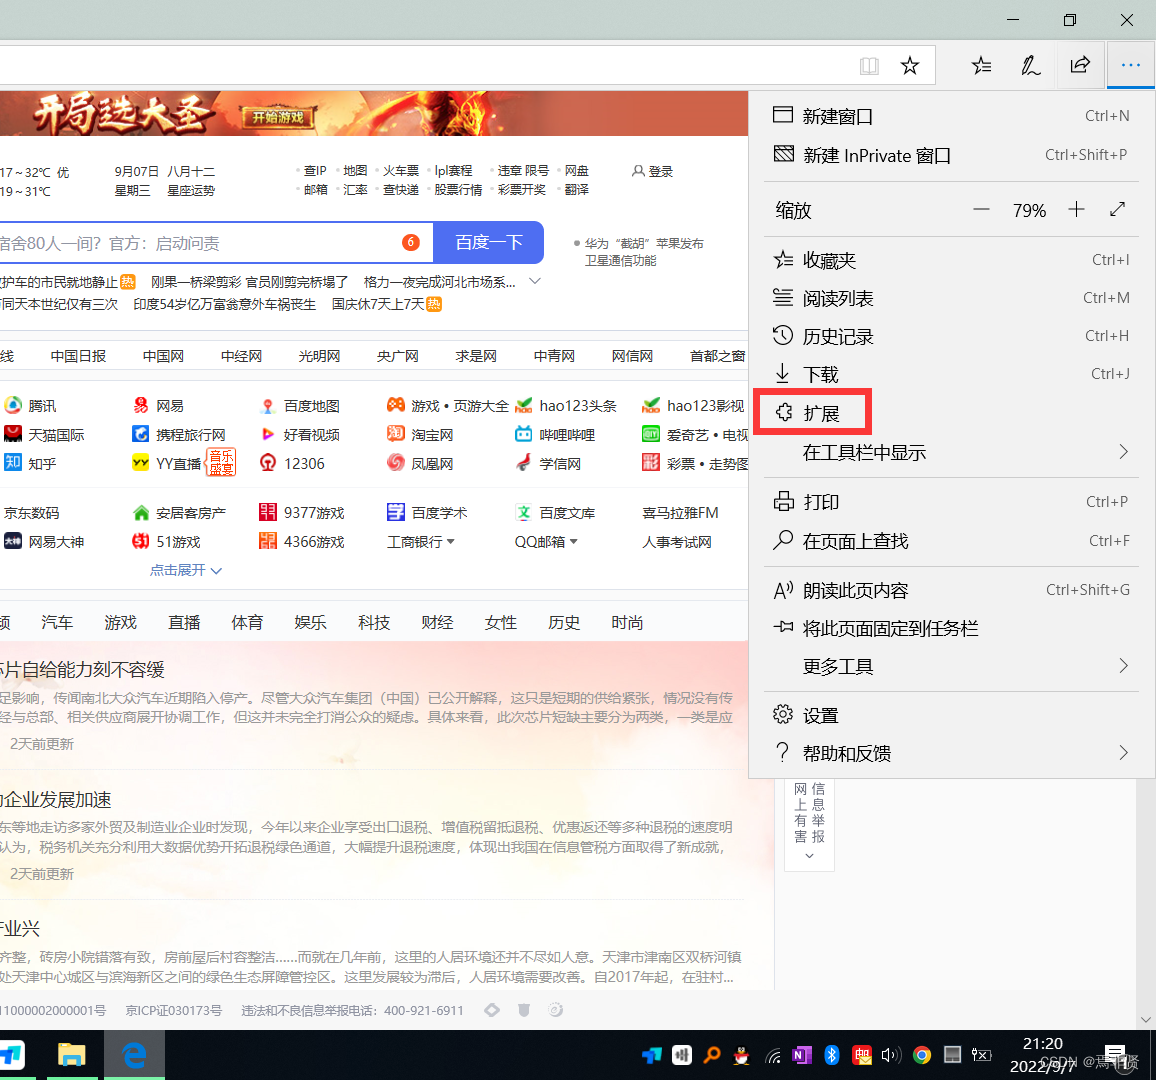Click into the Baidu search input field
The width and height of the screenshot is (1156, 1080).
tap(214, 243)
